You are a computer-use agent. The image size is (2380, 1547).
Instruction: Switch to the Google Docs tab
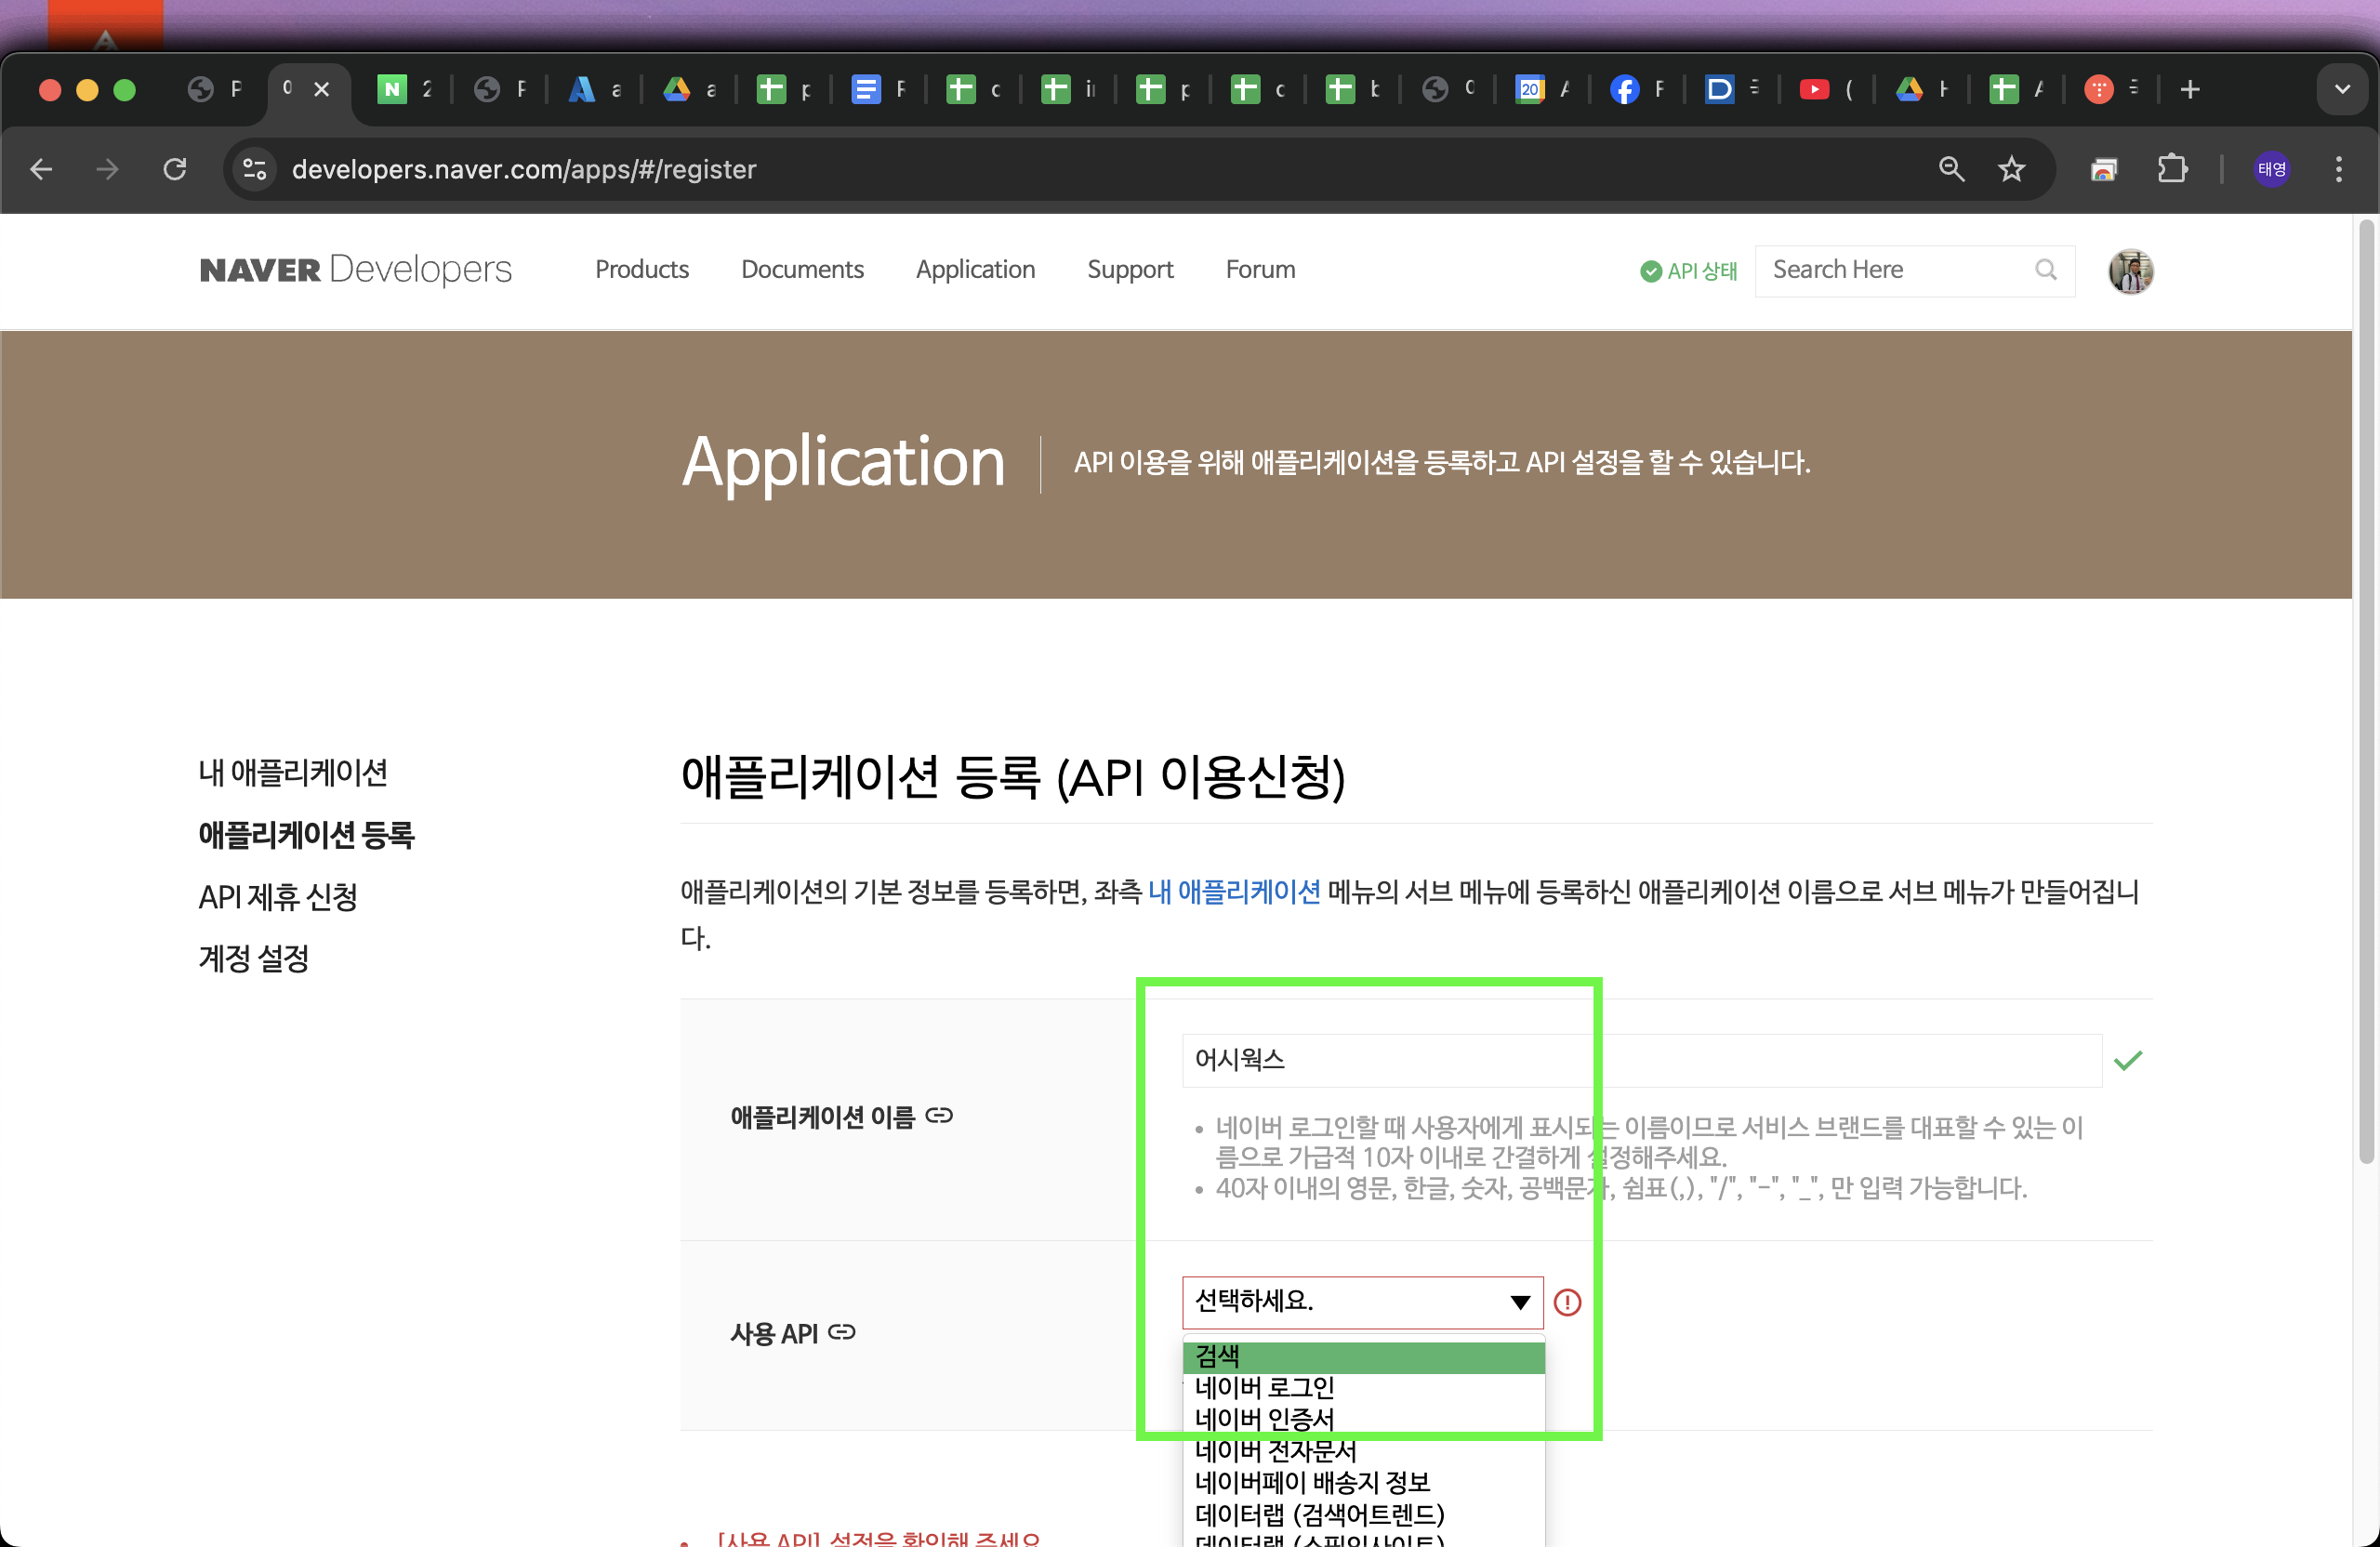pos(878,90)
